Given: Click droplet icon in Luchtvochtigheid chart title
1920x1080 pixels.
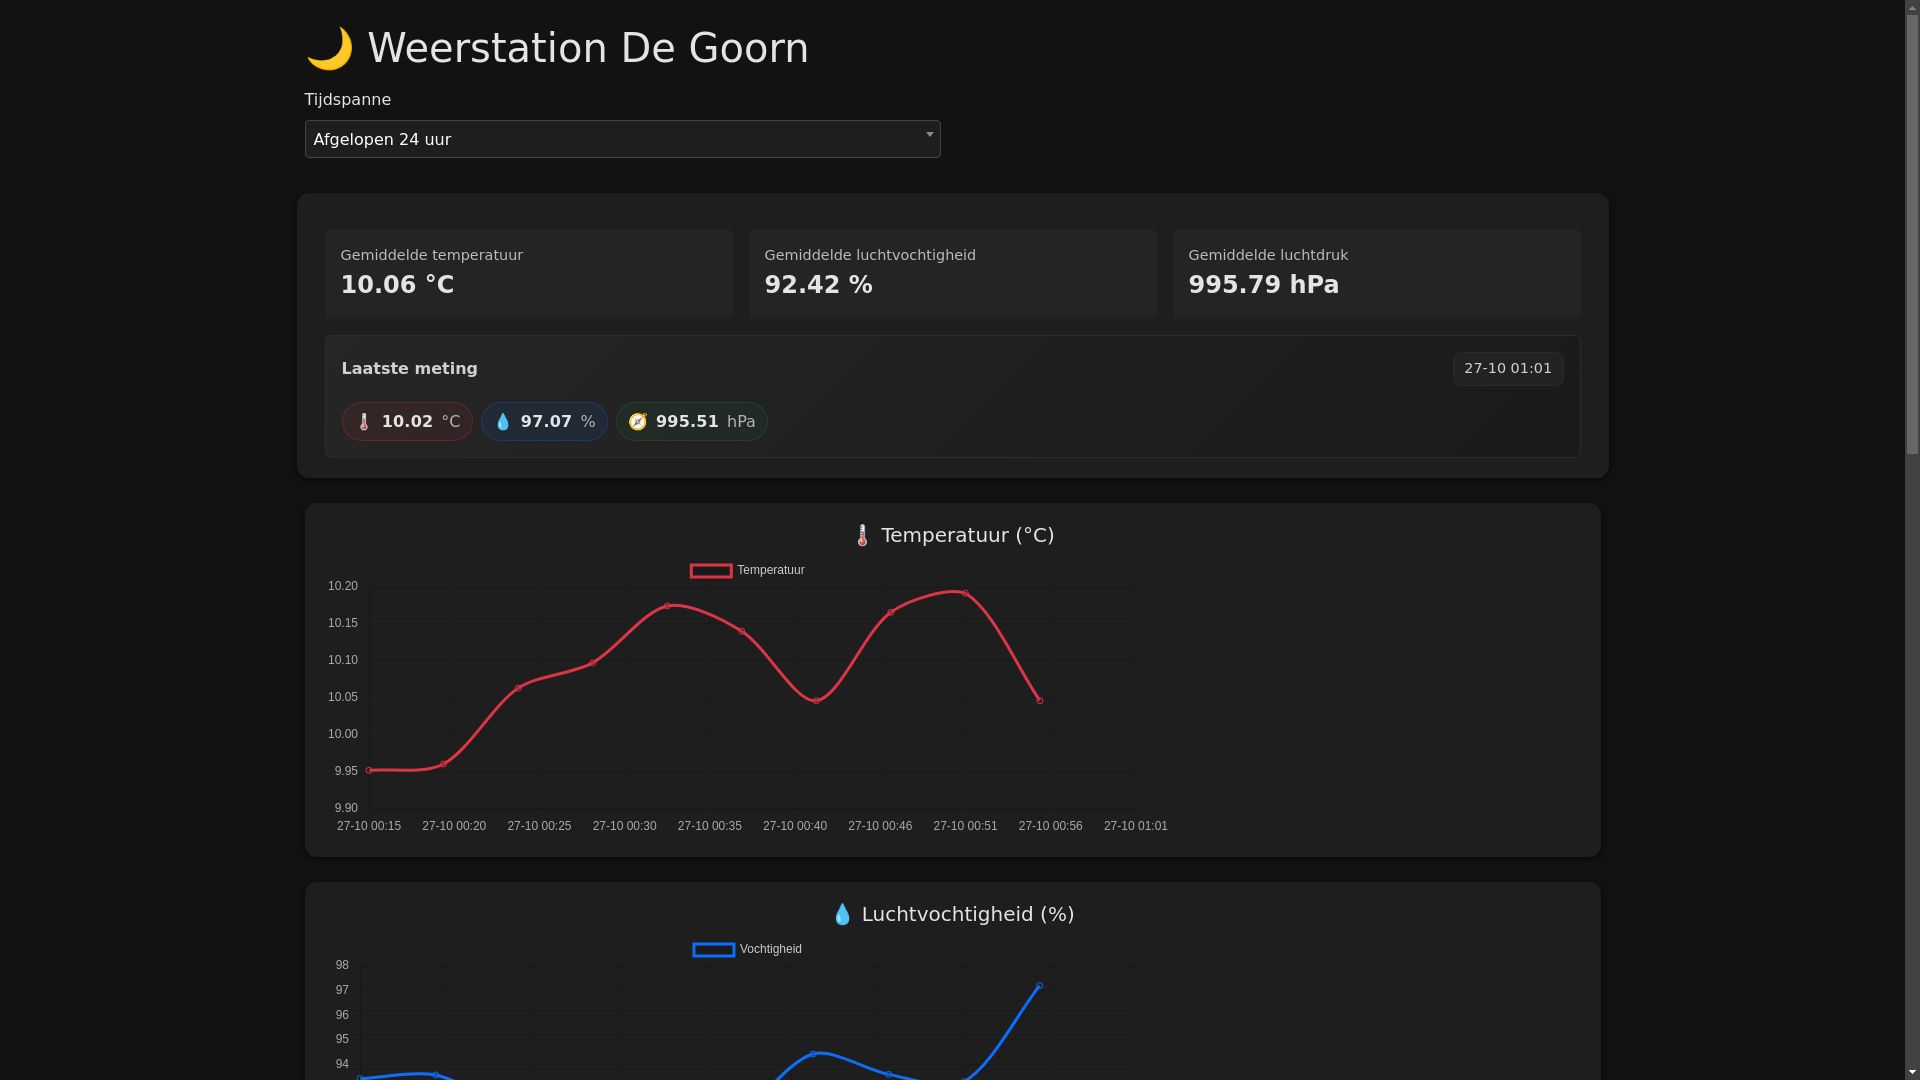Looking at the screenshot, I should click(842, 915).
